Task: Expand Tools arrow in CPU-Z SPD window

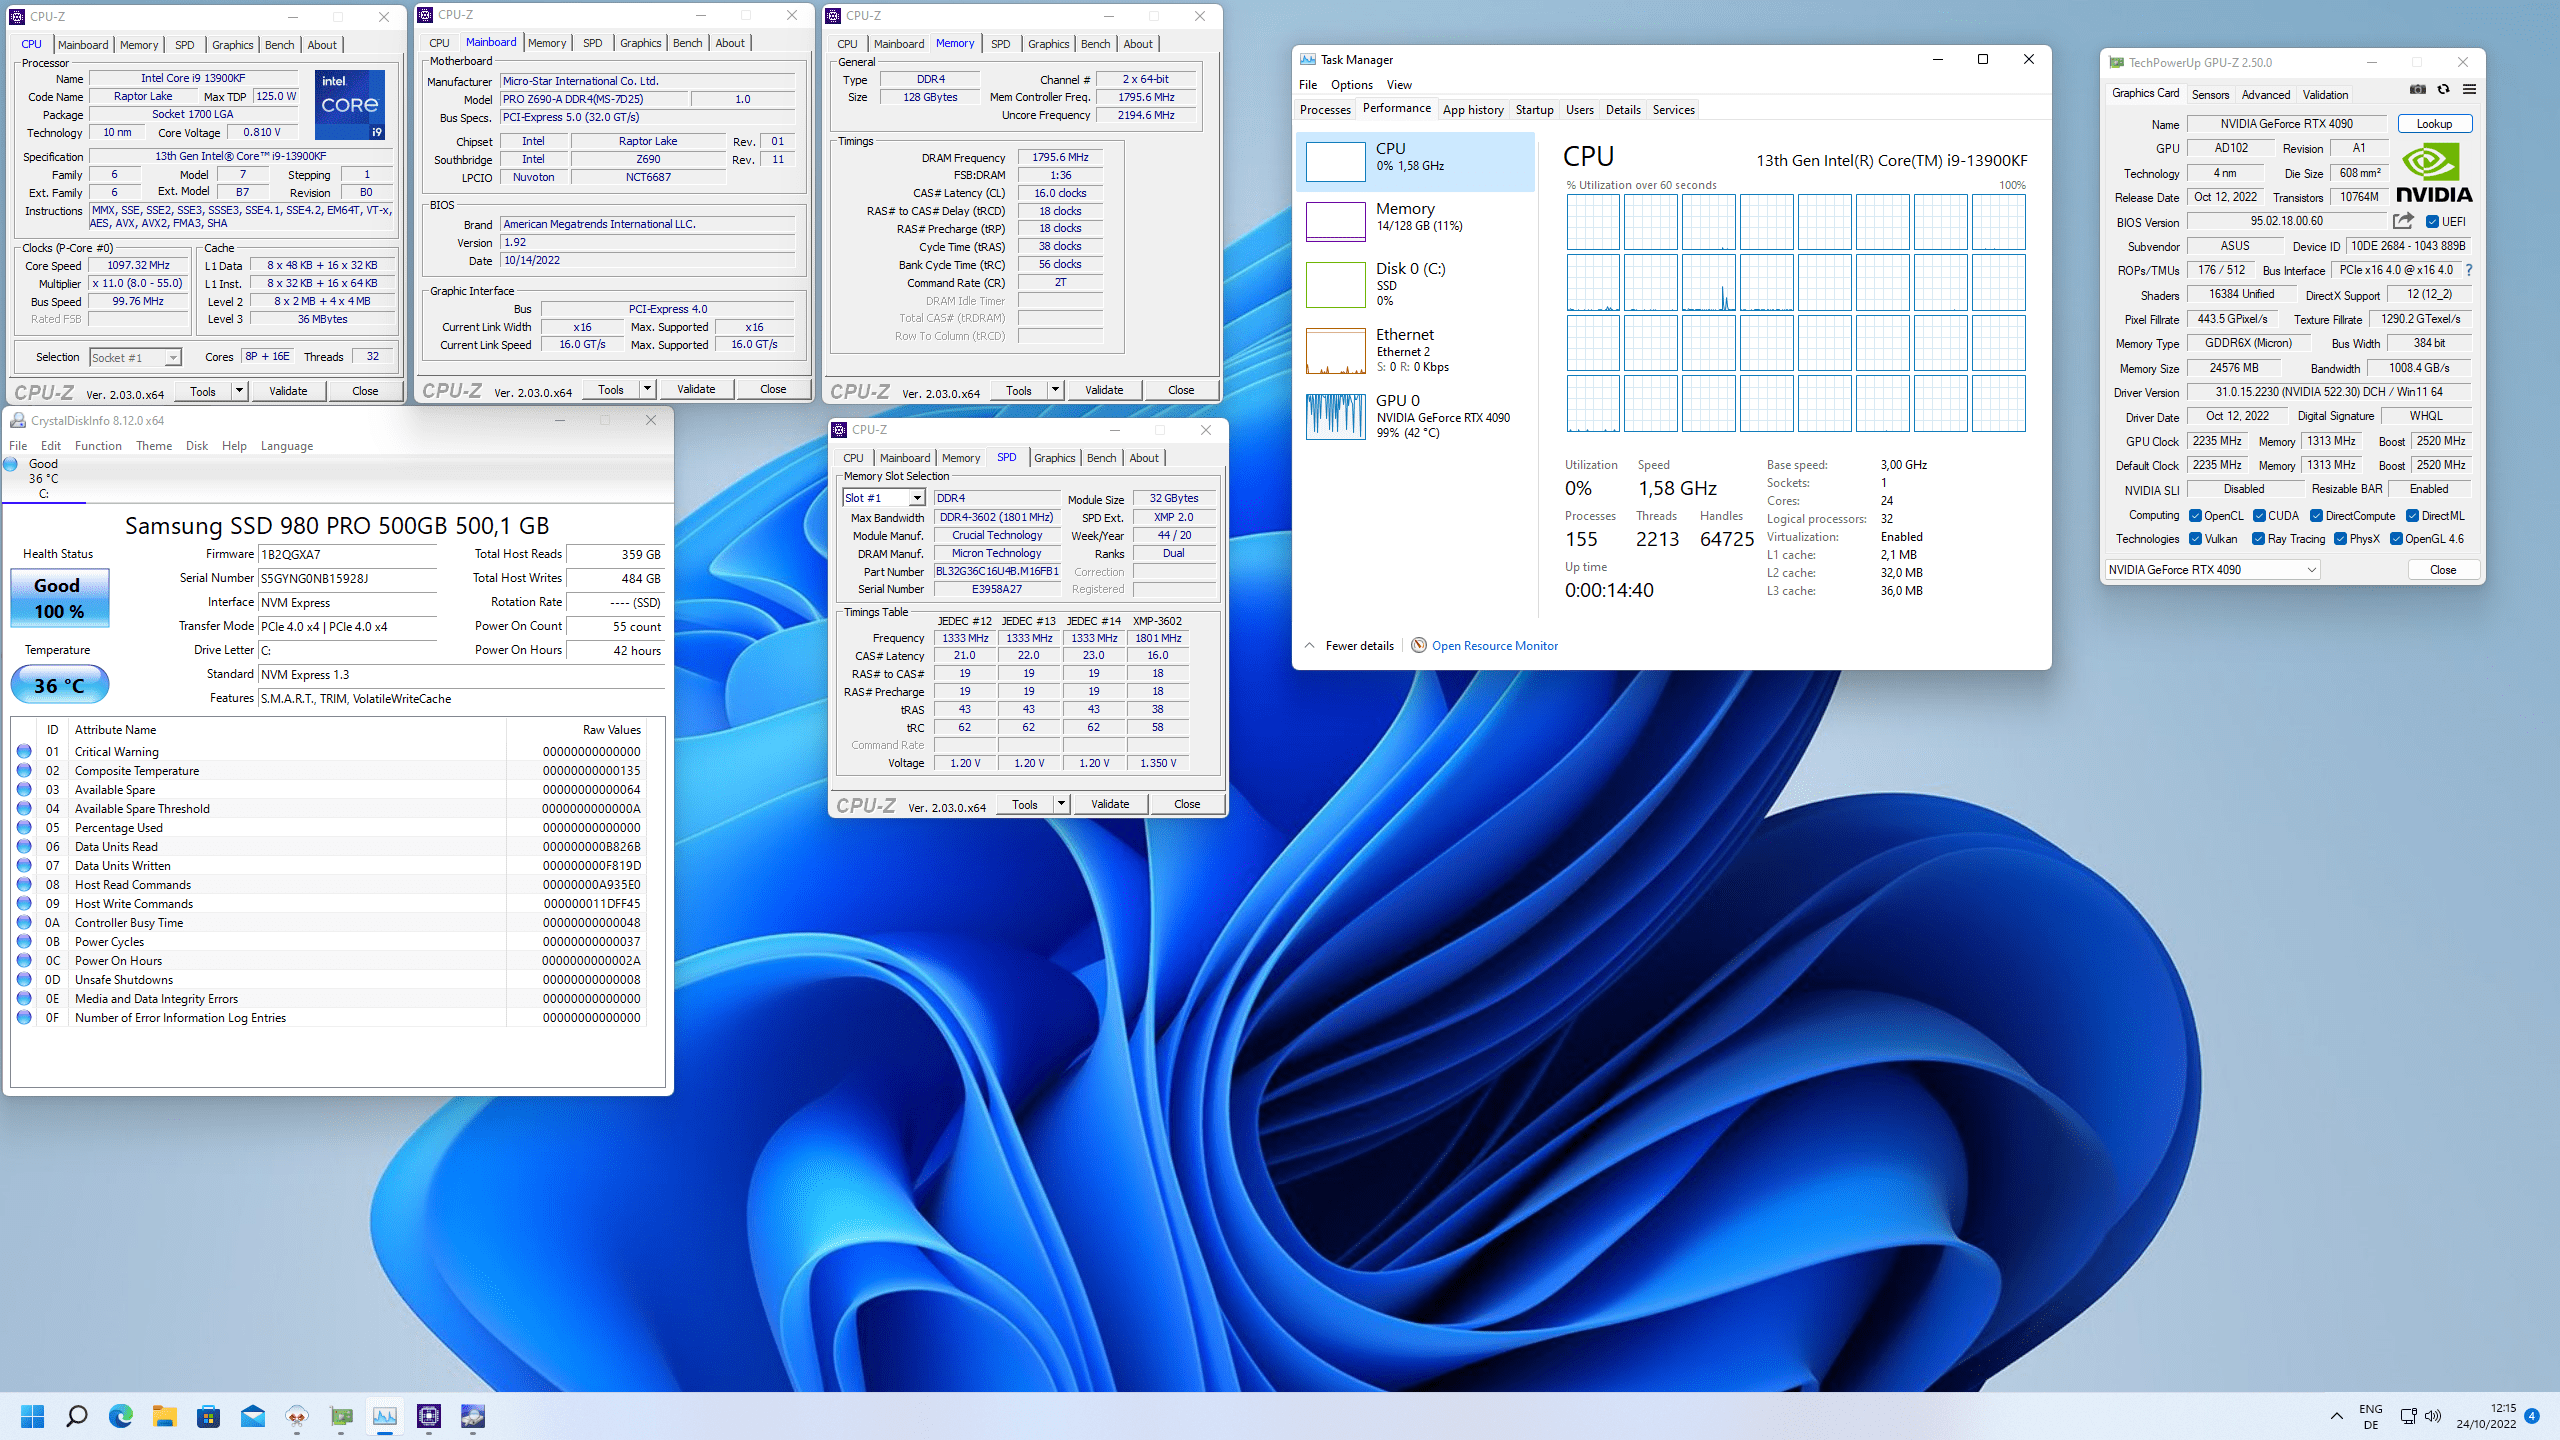Action: tap(1061, 804)
